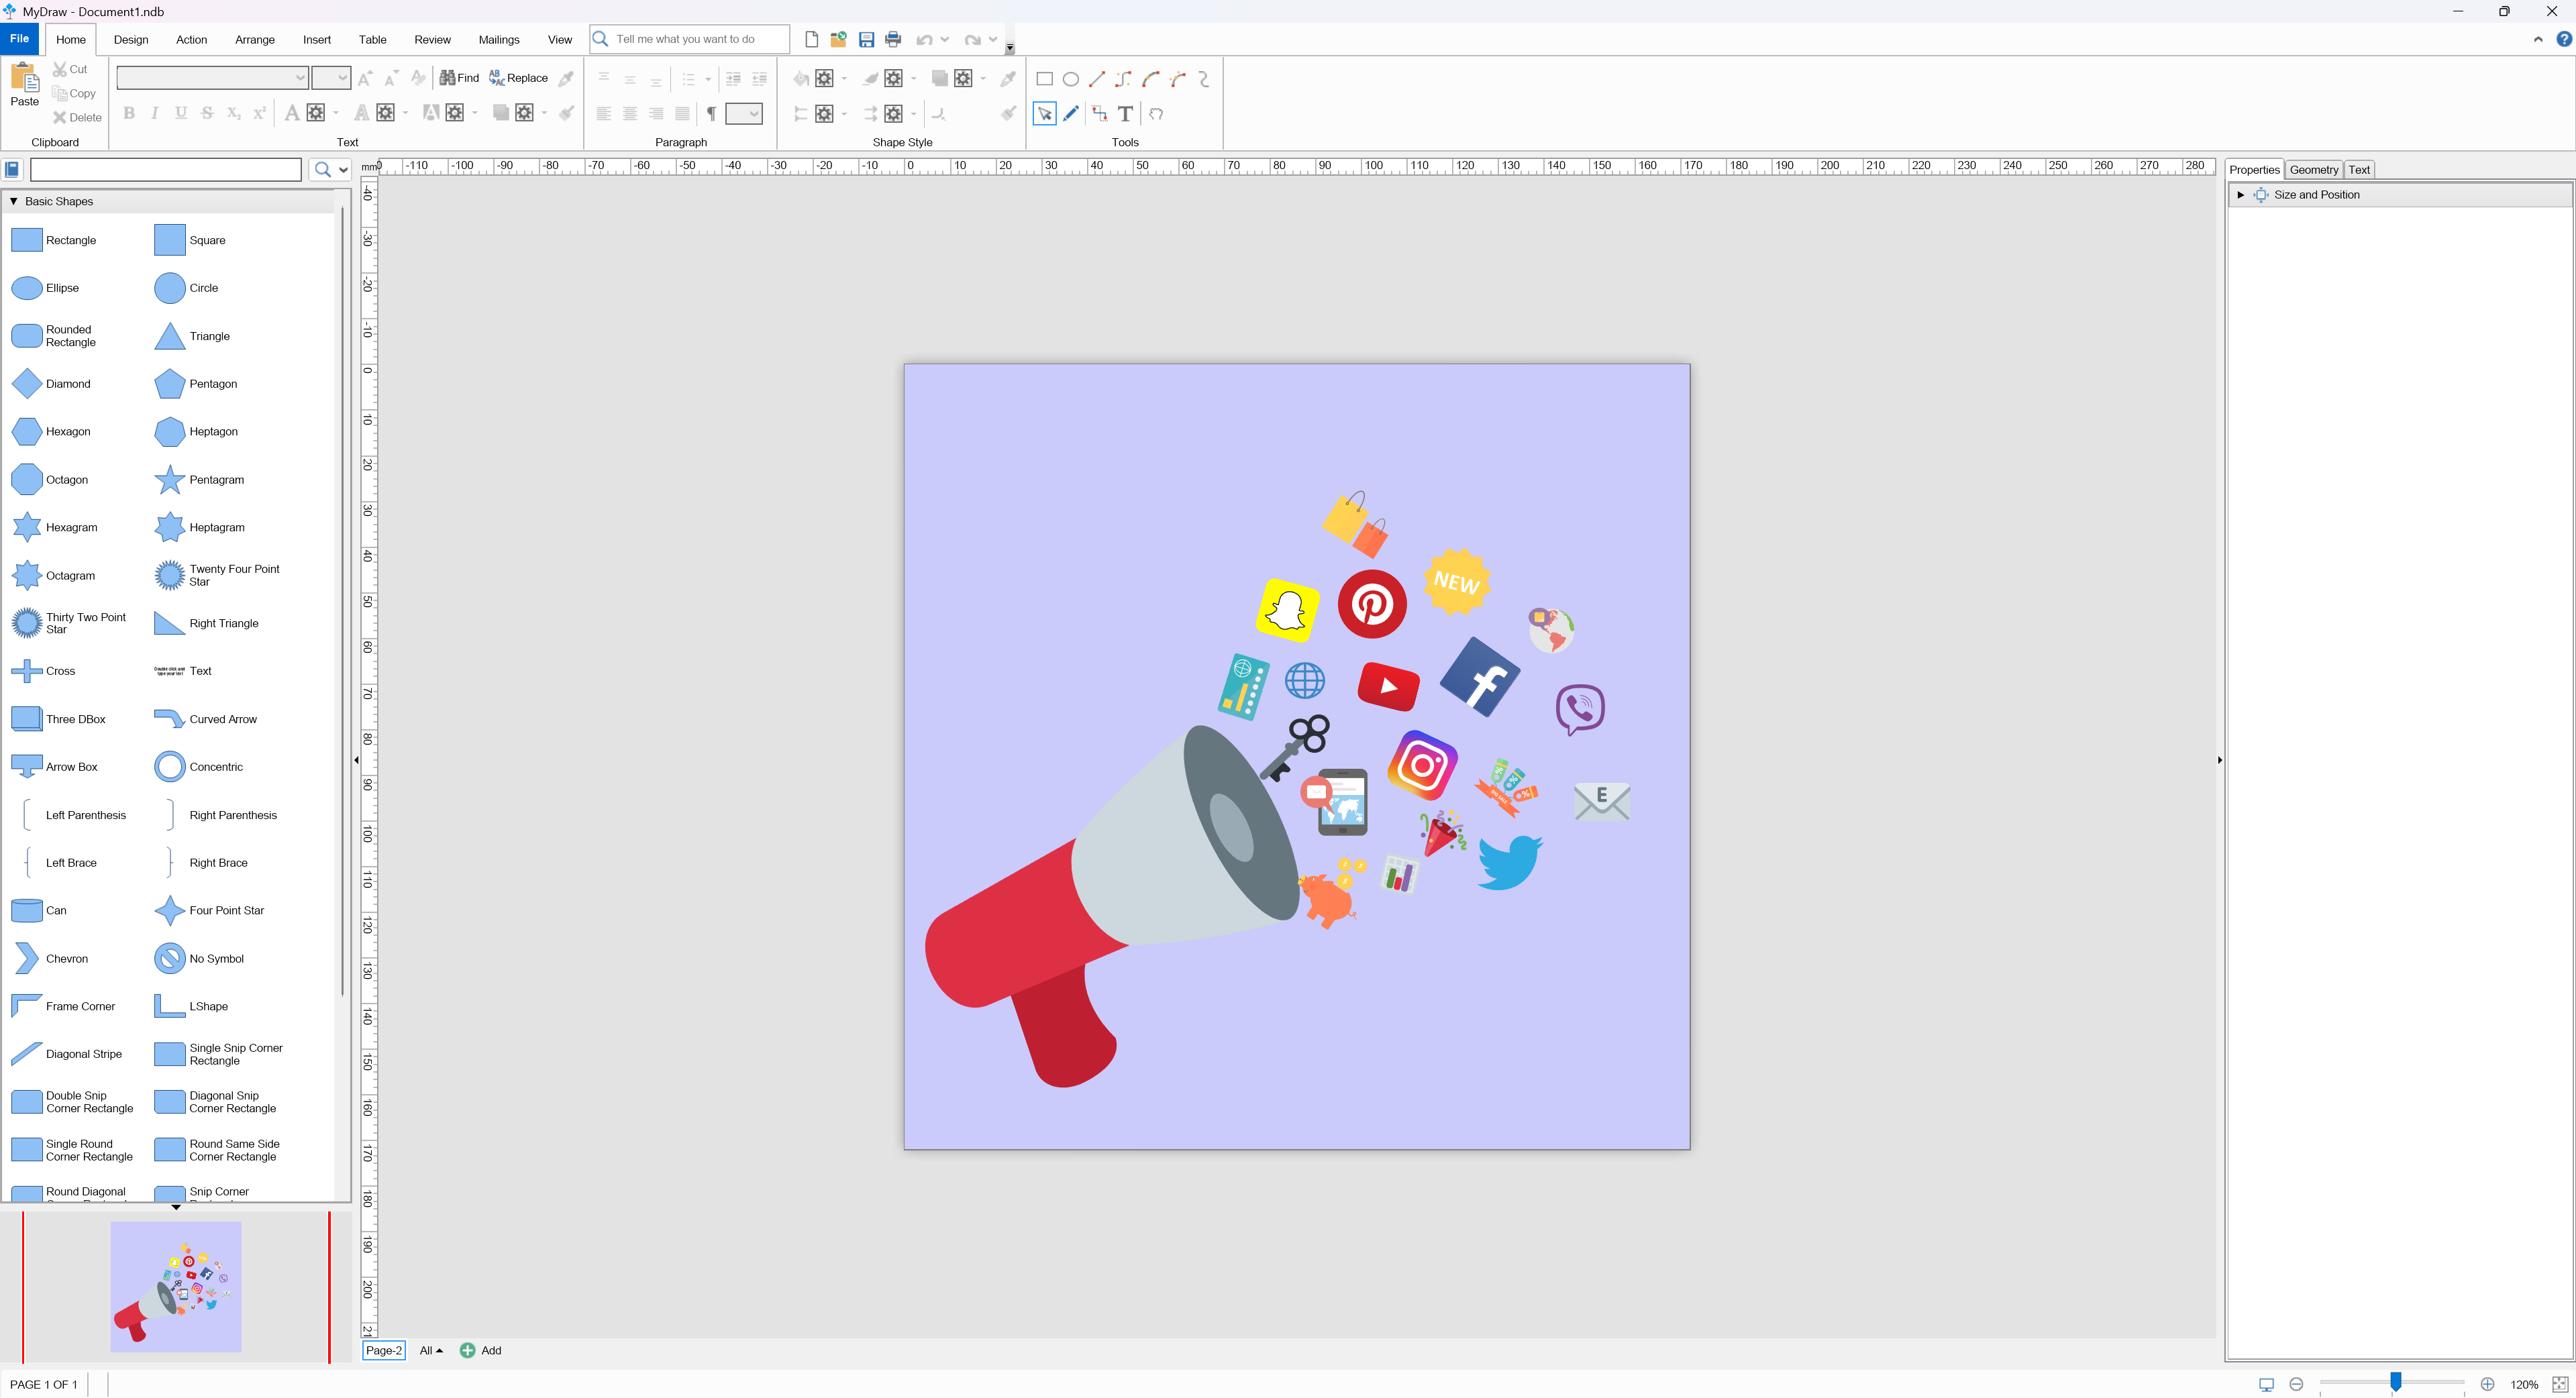This screenshot has height=1398, width=2576.
Task: Click the Add page button
Action: pos(480,1350)
